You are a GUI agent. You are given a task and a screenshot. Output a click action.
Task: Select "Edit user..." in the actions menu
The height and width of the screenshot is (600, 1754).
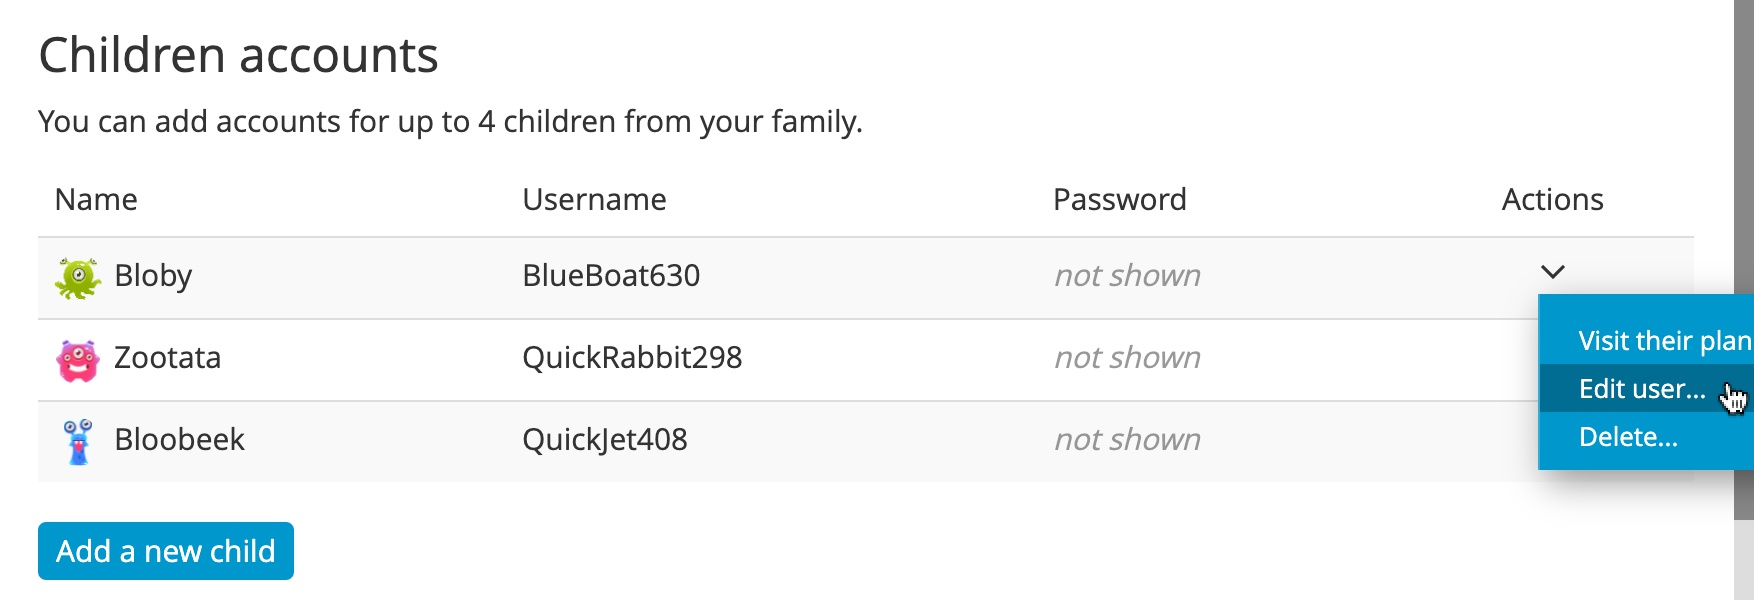click(1642, 389)
